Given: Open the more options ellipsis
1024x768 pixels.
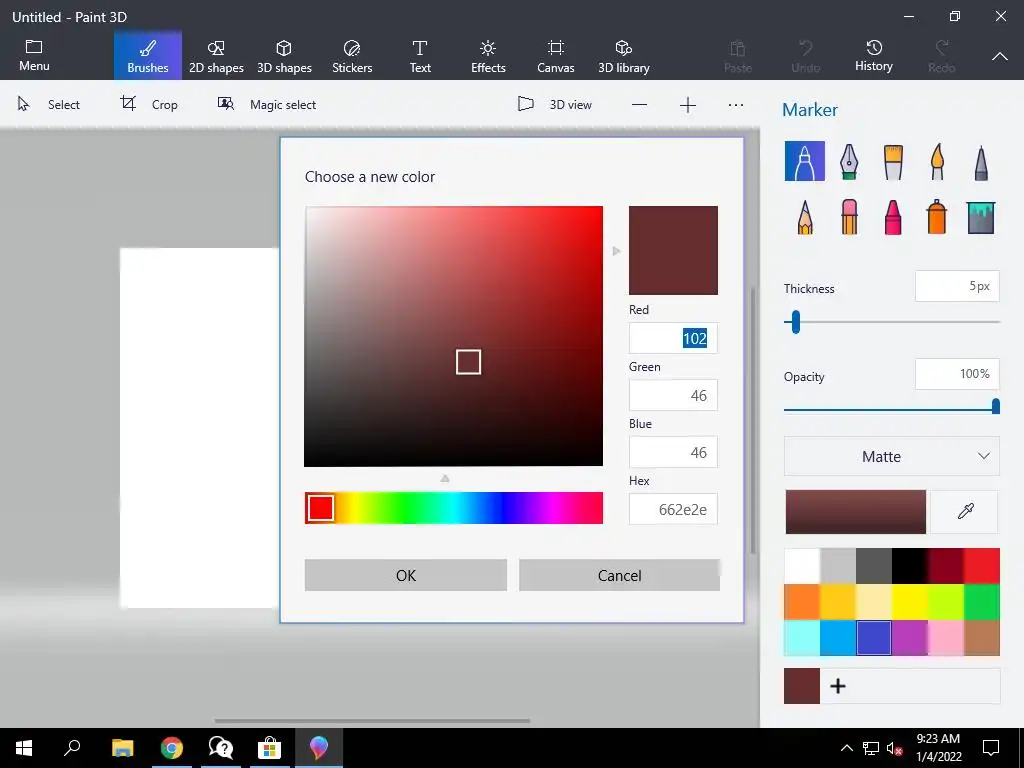Looking at the screenshot, I should (x=736, y=104).
